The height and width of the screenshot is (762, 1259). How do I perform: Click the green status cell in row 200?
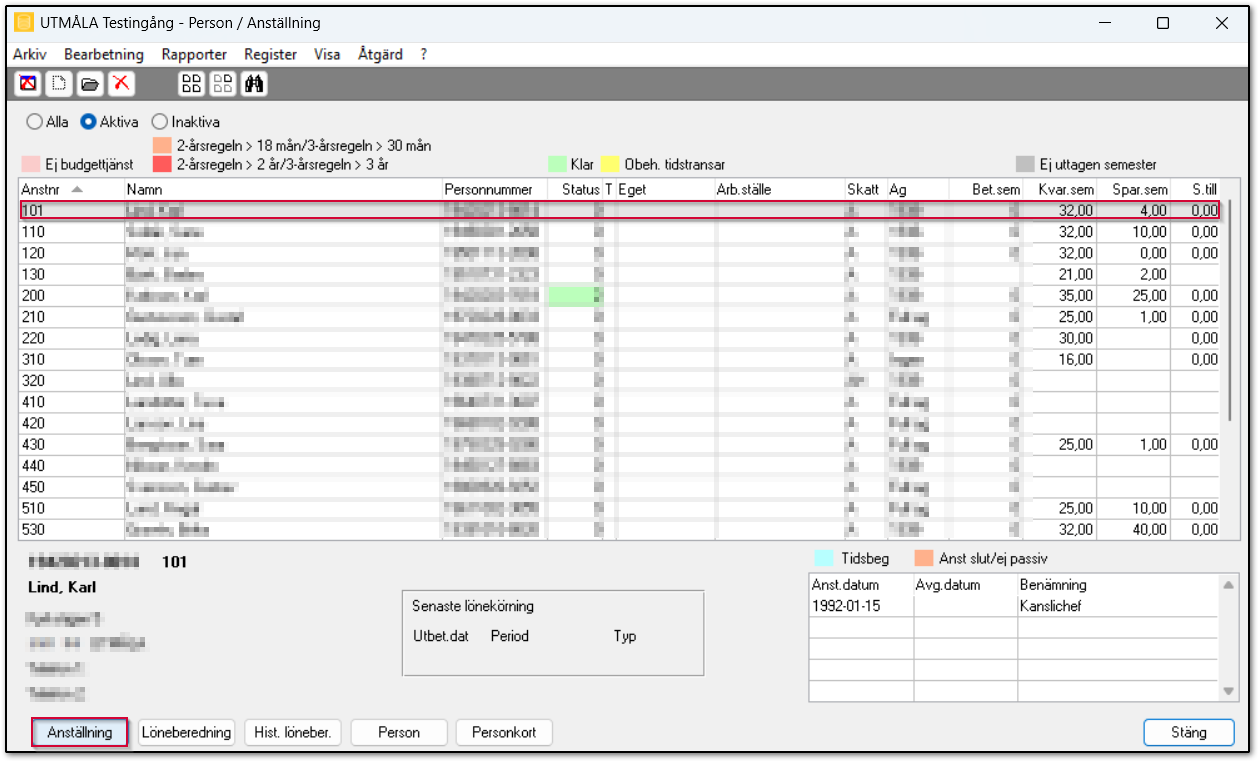[x=574, y=296]
